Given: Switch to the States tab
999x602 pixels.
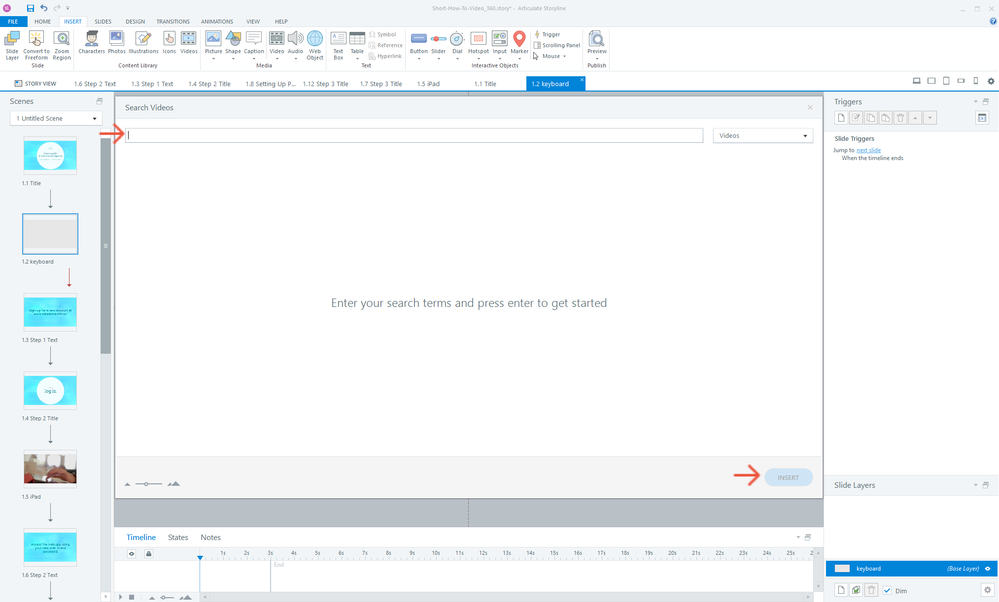Looking at the screenshot, I should coord(178,537).
